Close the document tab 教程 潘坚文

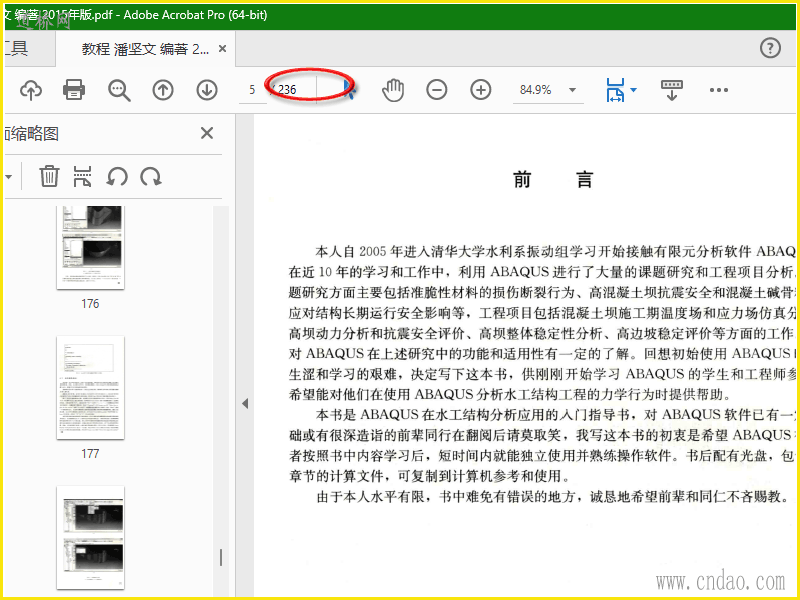(x=222, y=48)
